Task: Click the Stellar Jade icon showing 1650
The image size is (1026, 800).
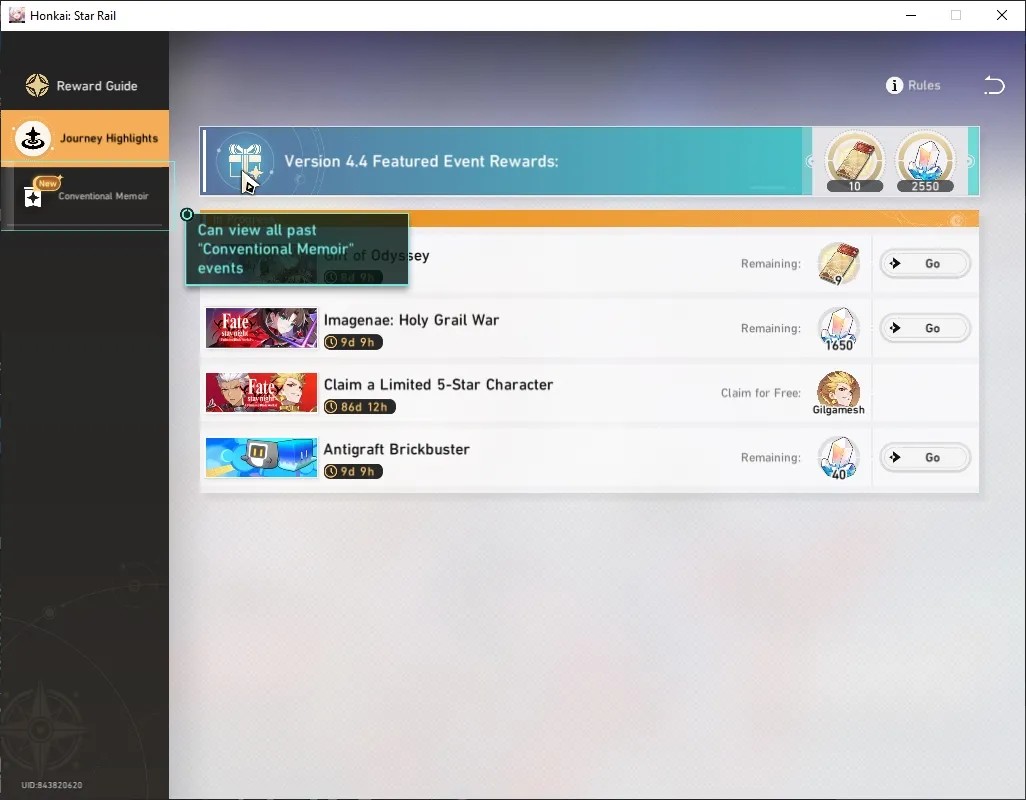Action: (x=839, y=329)
